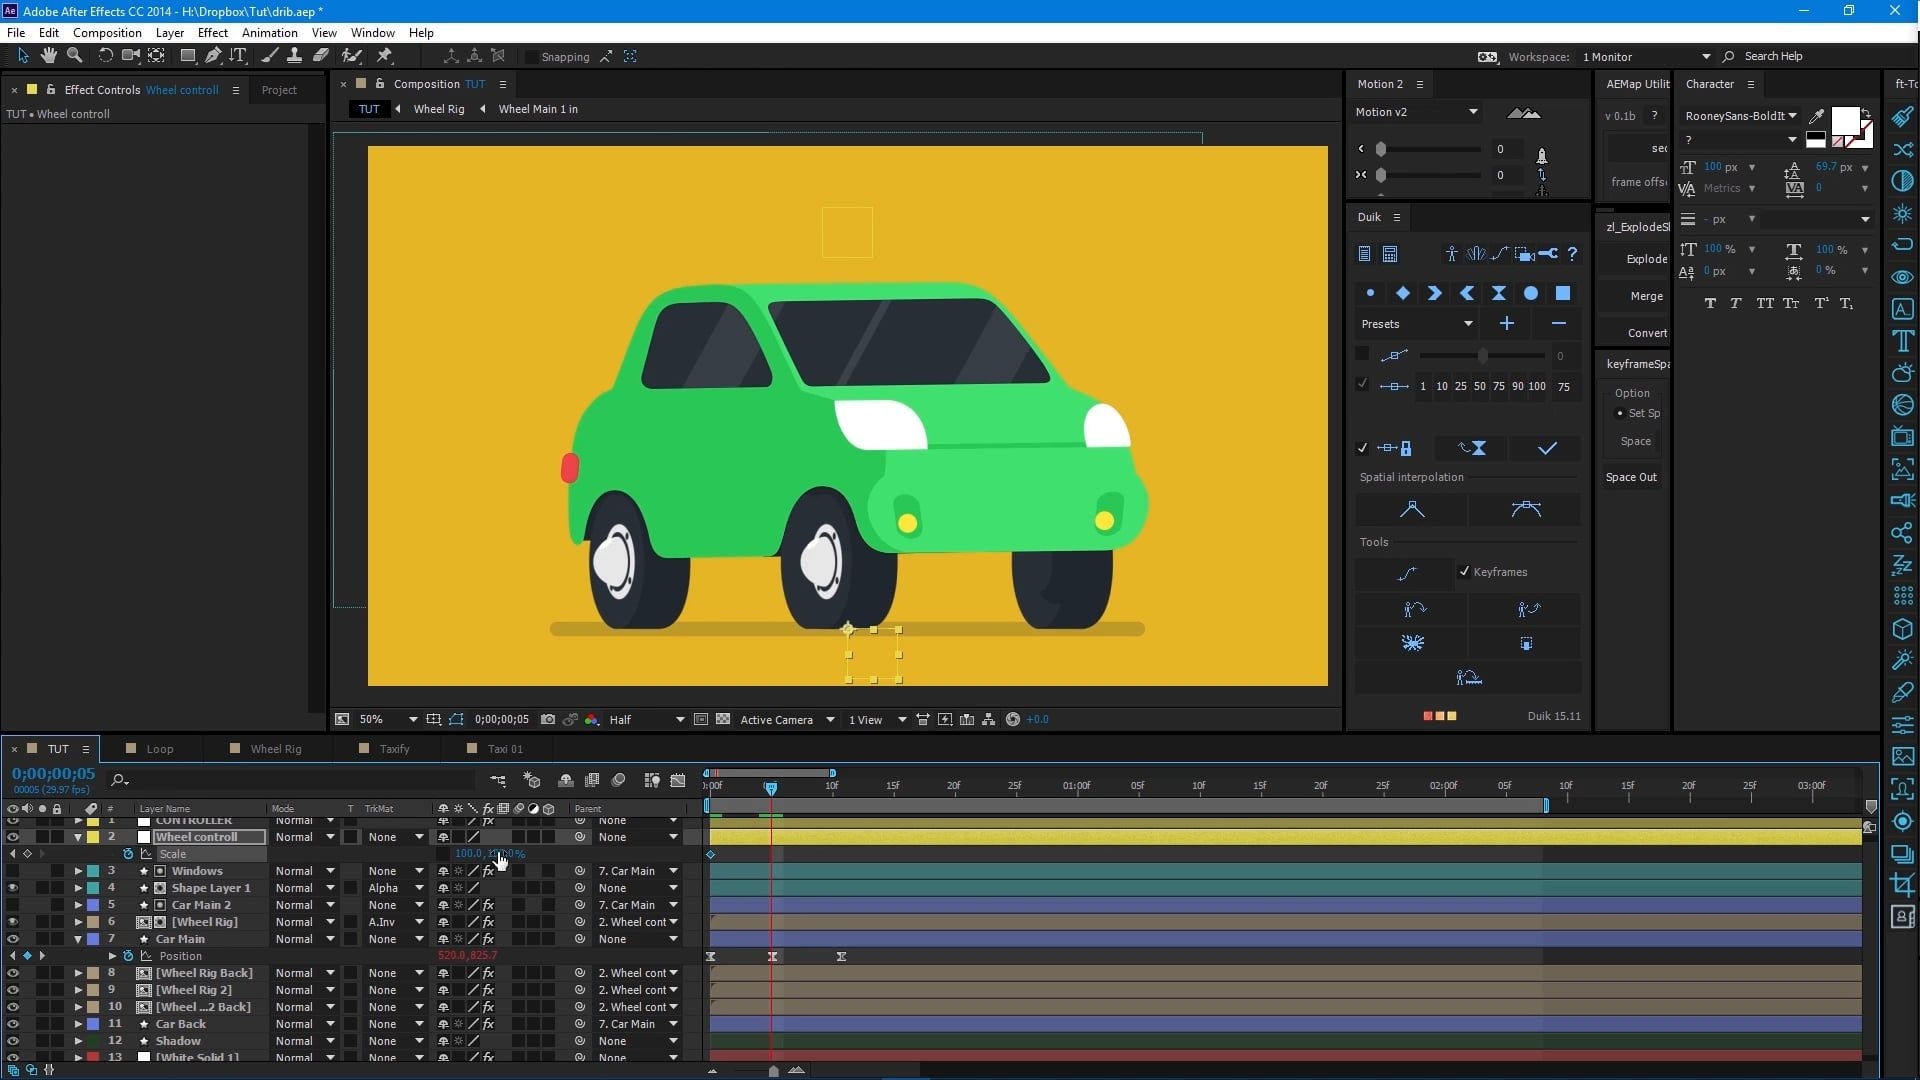
Task: Open the Animation menu
Action: pos(269,32)
